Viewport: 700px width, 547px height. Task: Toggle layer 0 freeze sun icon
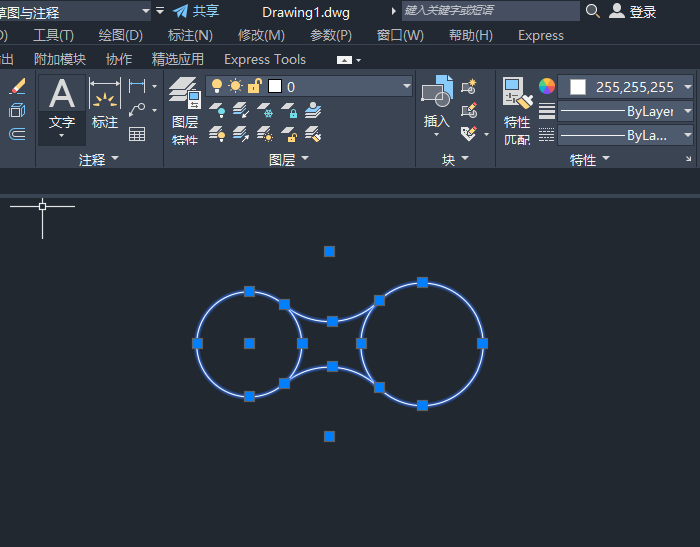pos(235,86)
